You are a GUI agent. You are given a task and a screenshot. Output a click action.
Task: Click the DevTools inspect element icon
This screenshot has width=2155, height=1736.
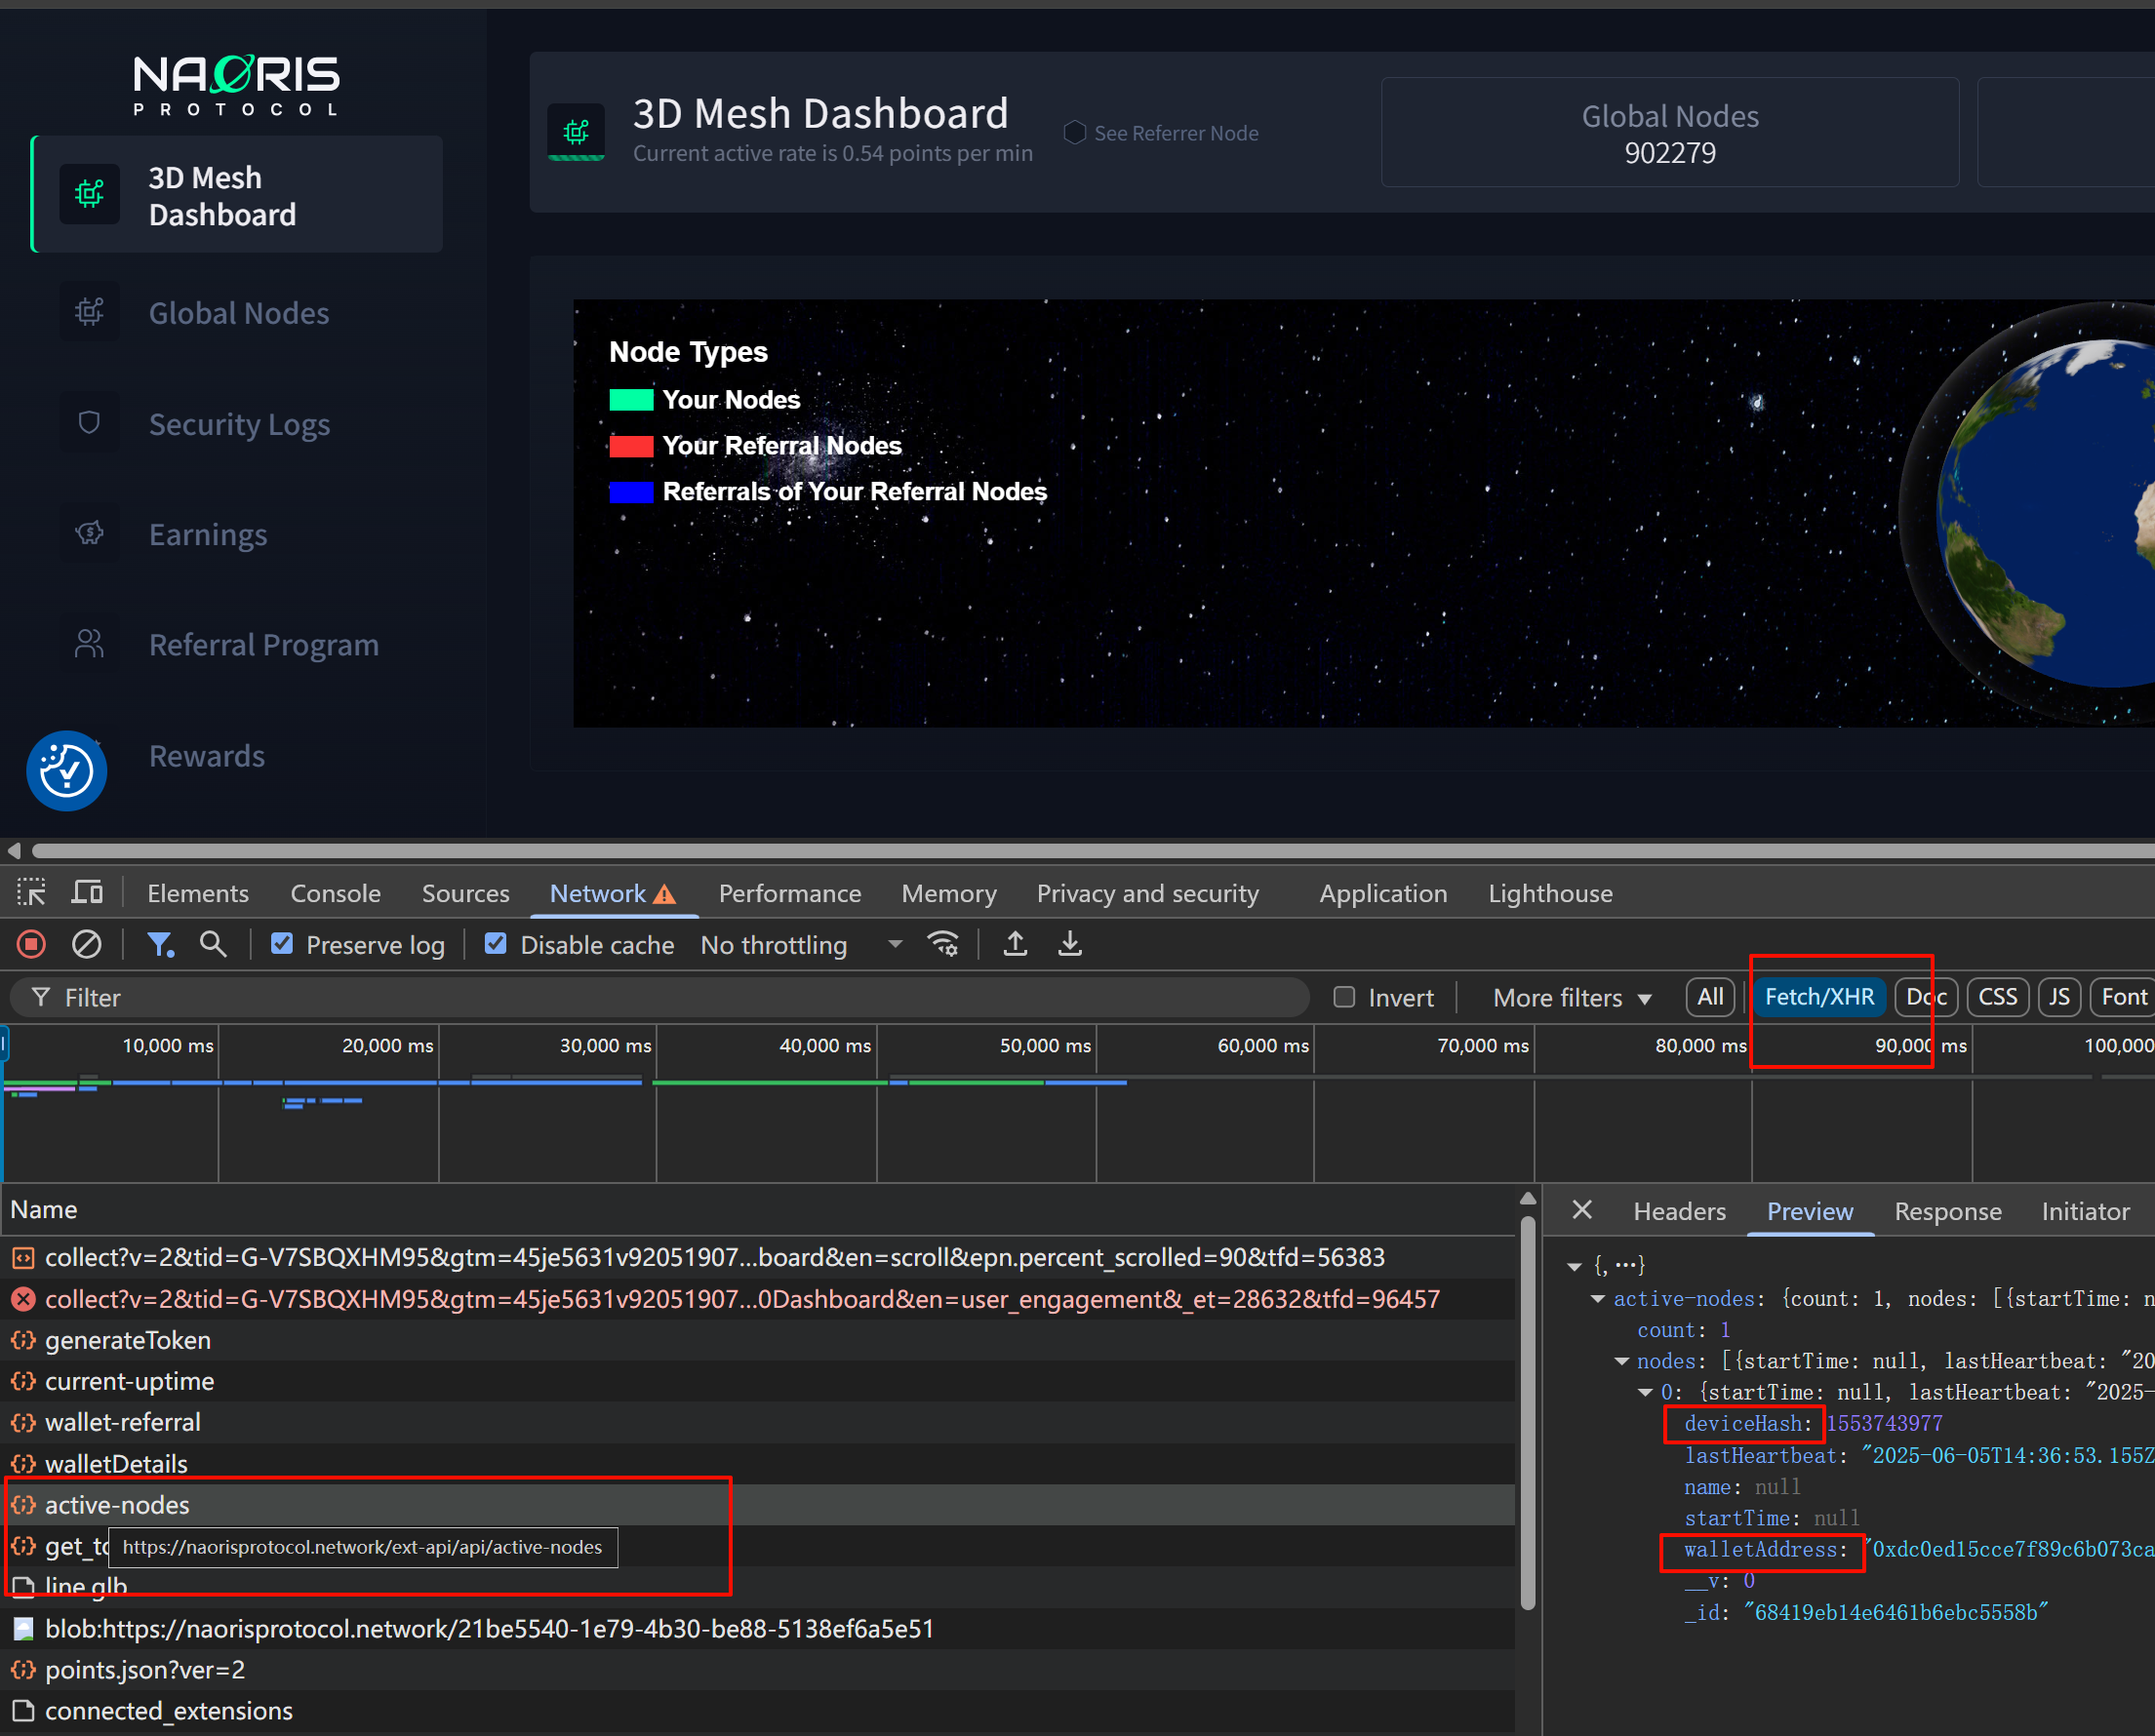31,892
